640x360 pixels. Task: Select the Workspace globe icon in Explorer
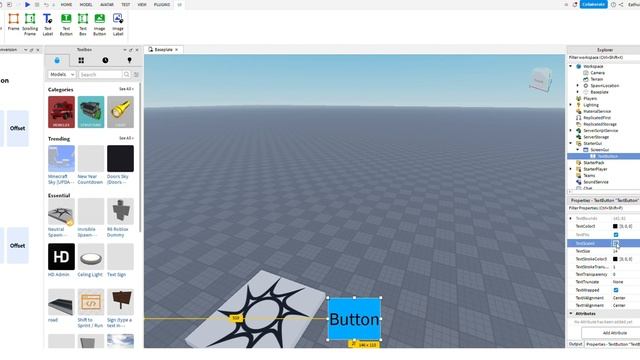coord(578,66)
